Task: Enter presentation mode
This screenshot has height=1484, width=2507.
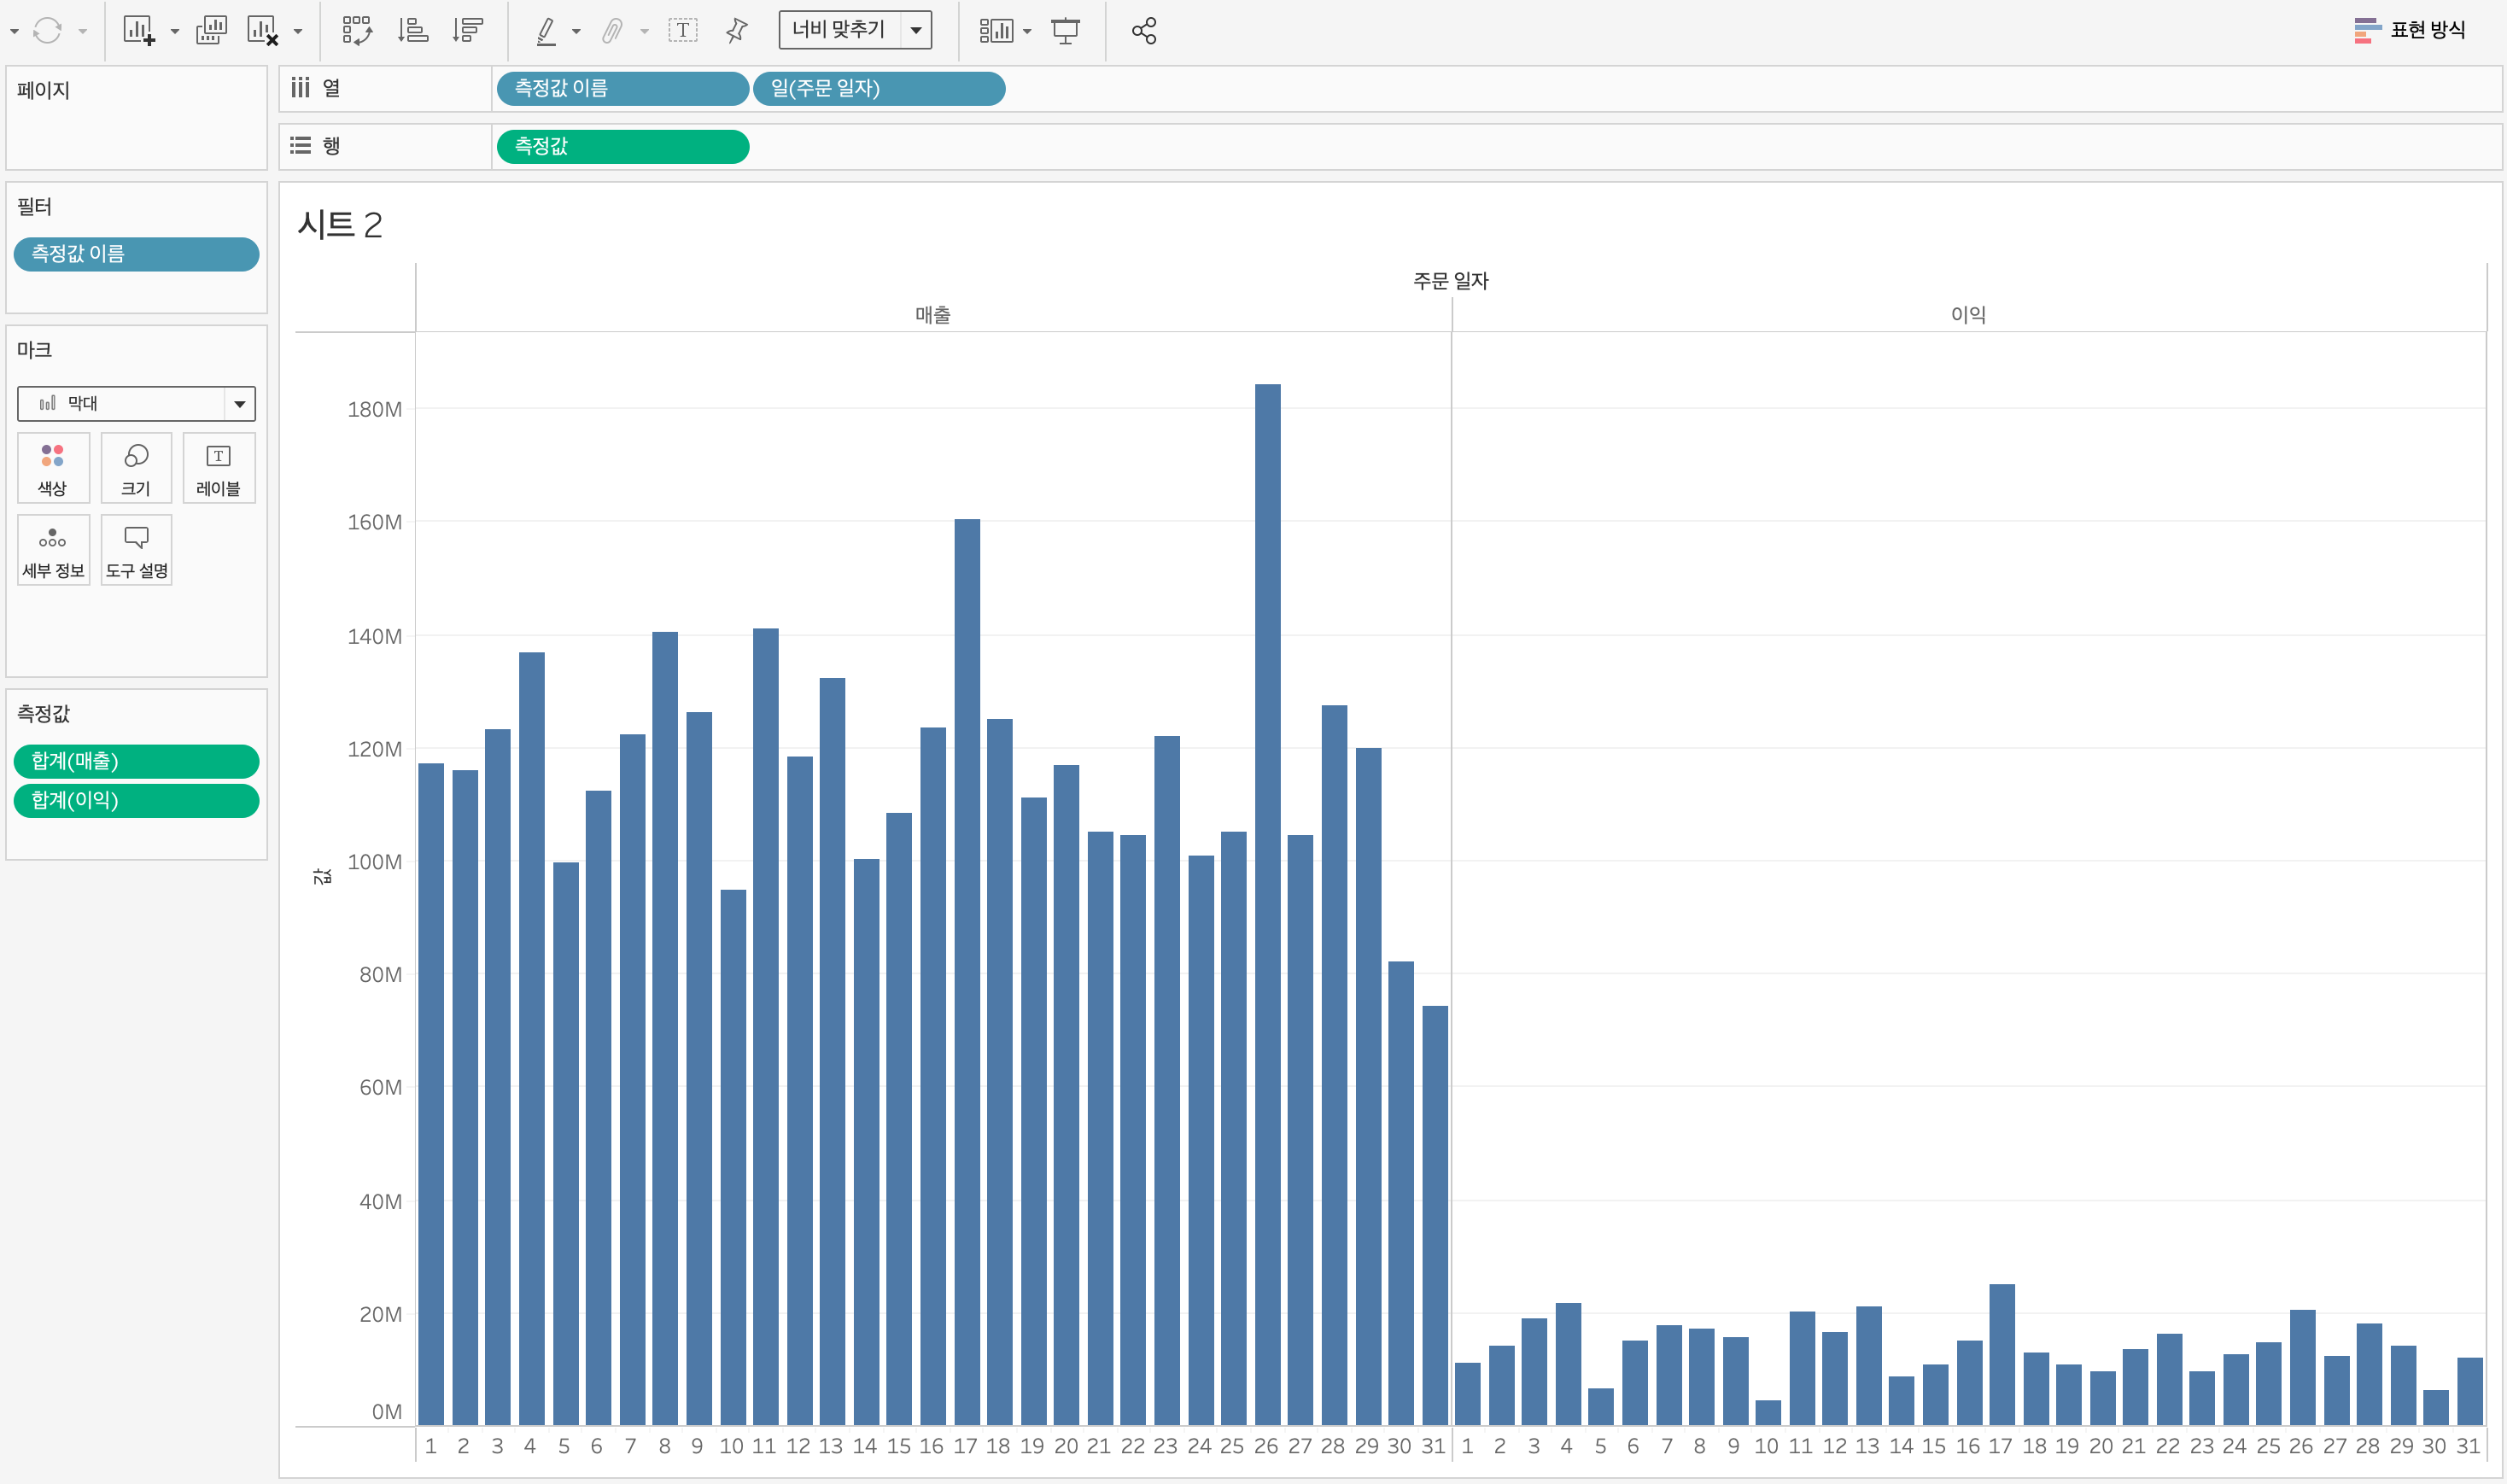Action: pyautogui.click(x=1065, y=30)
